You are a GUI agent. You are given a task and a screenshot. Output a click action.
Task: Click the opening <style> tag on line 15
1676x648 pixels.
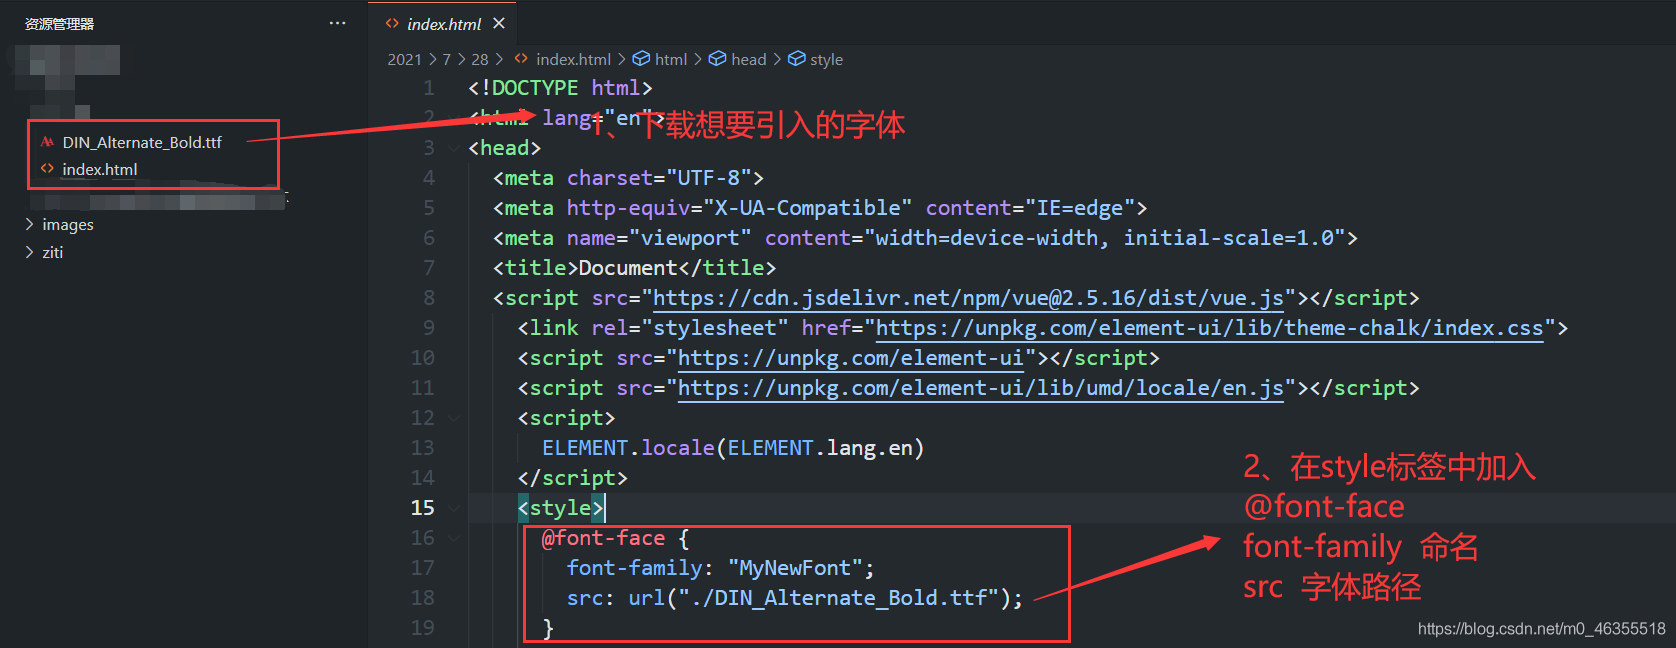click(561, 508)
